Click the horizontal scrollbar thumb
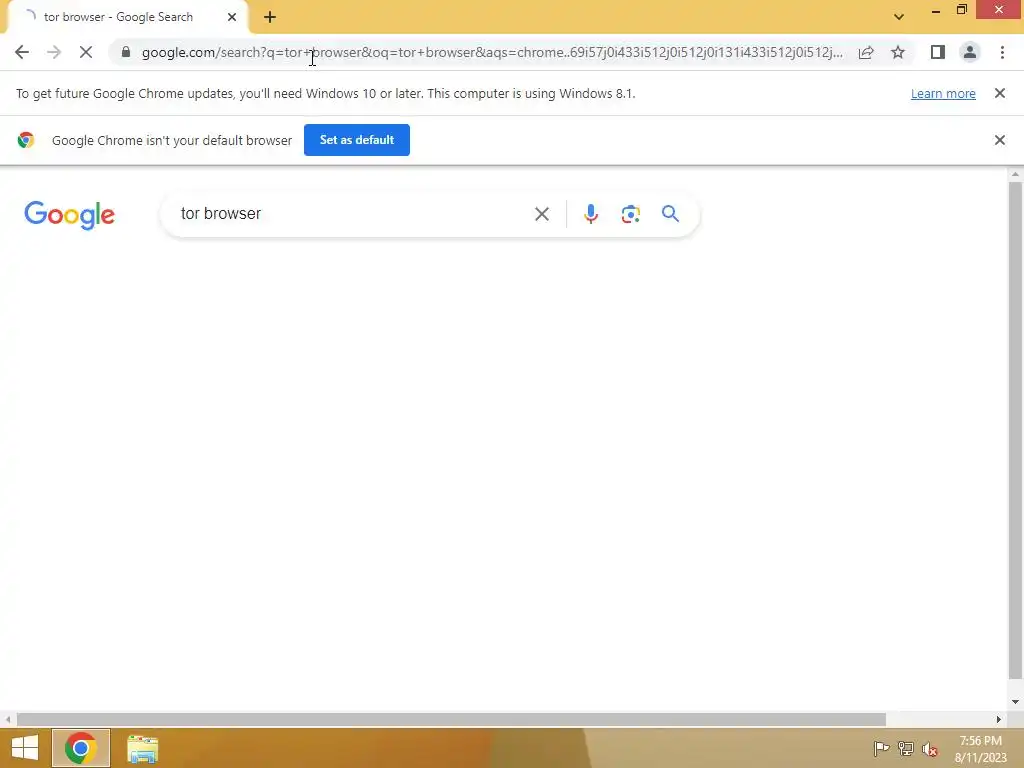The height and width of the screenshot is (768, 1024). pyautogui.click(x=451, y=719)
